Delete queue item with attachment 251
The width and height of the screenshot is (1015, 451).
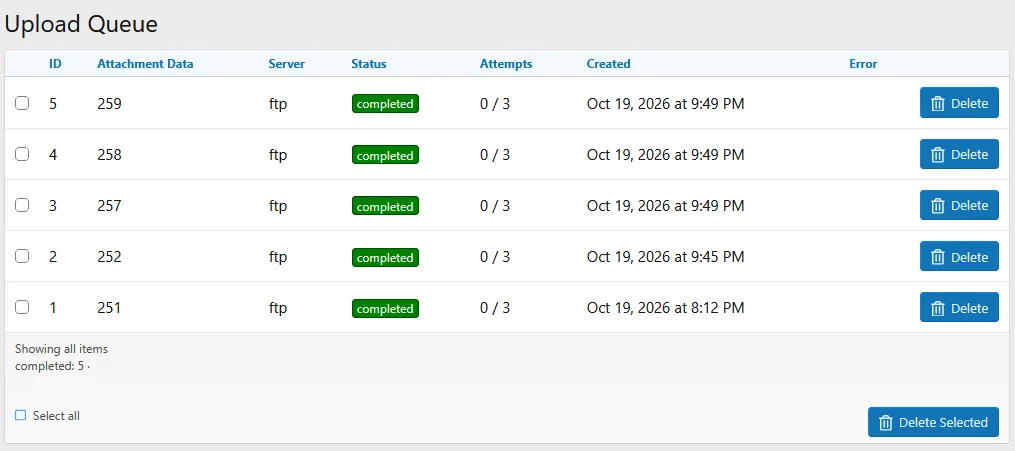click(x=959, y=307)
